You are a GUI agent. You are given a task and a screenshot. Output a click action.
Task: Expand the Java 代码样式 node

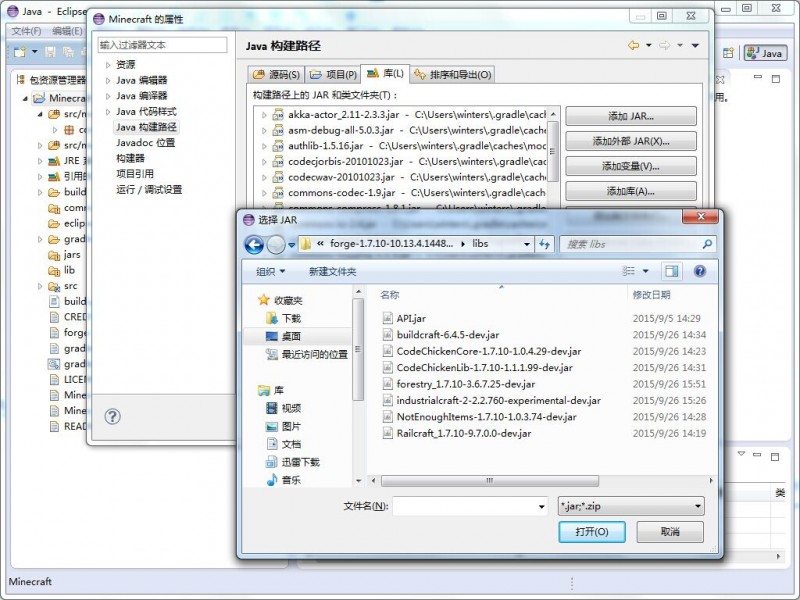(108, 112)
